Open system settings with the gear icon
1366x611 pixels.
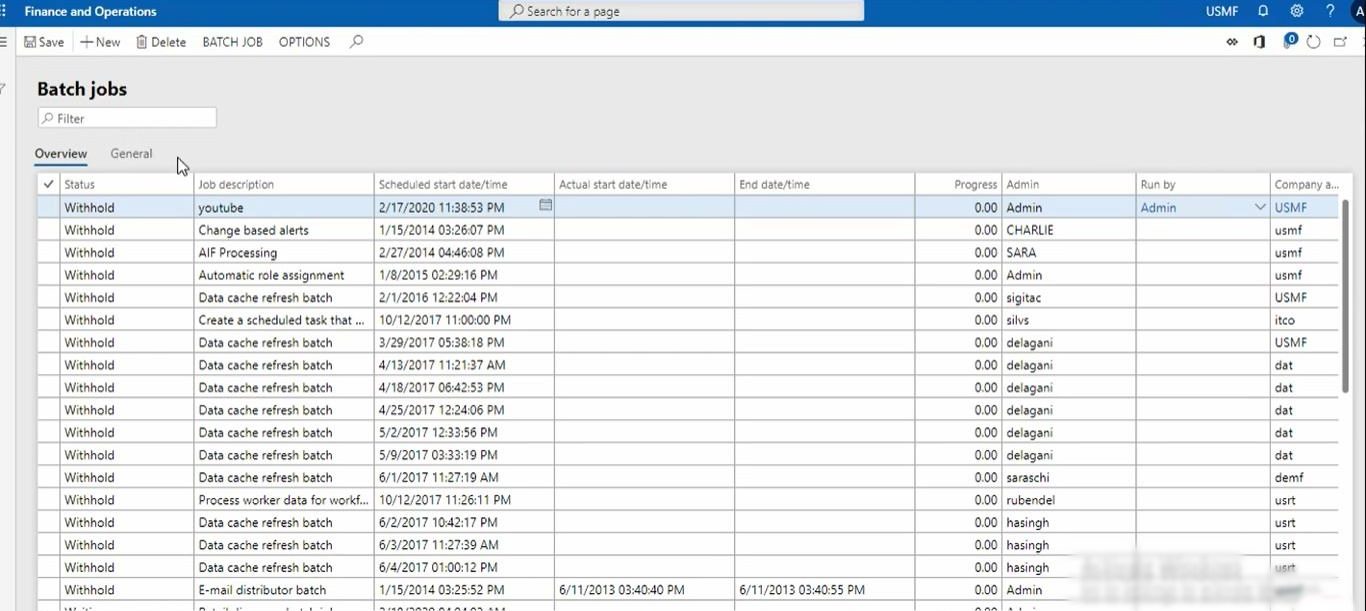1296,11
